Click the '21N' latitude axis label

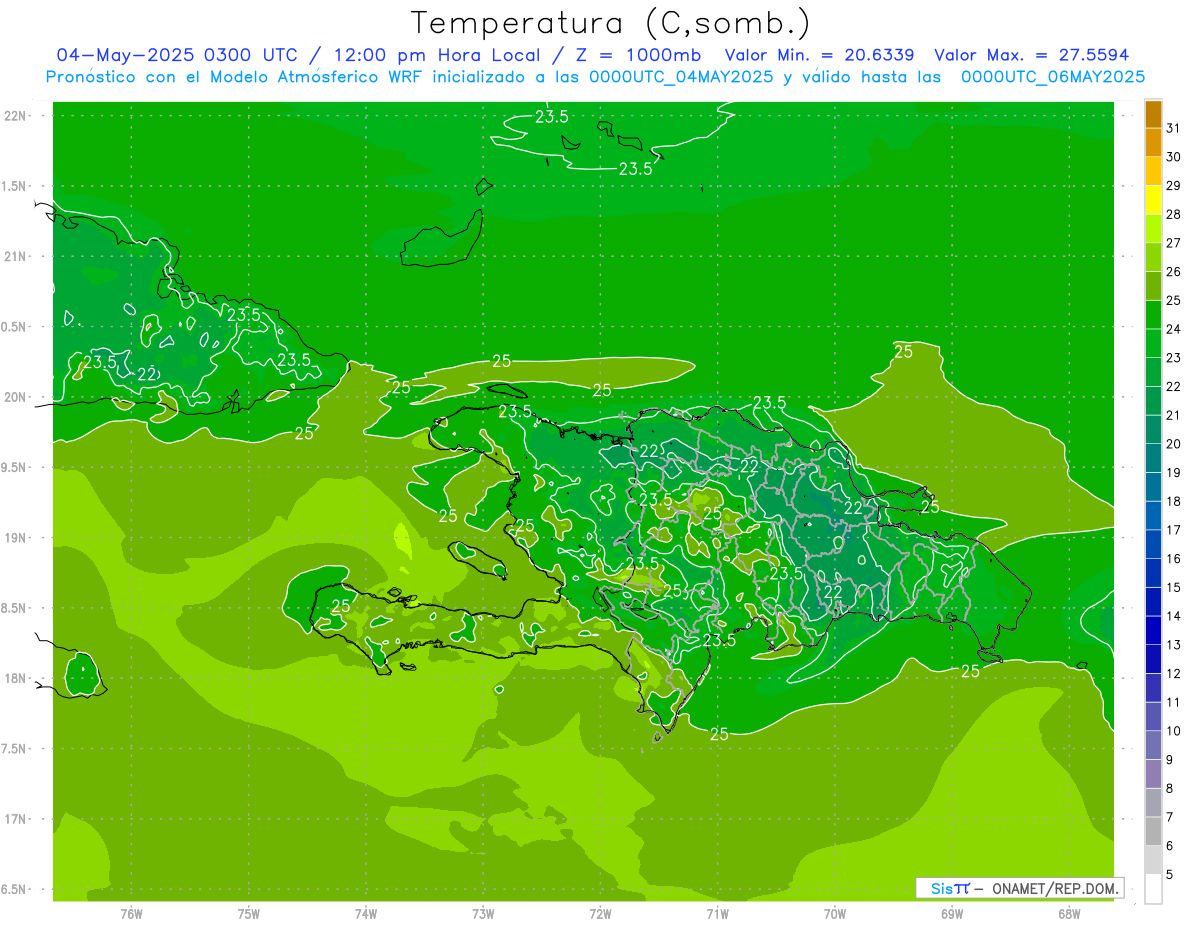pos(15,257)
